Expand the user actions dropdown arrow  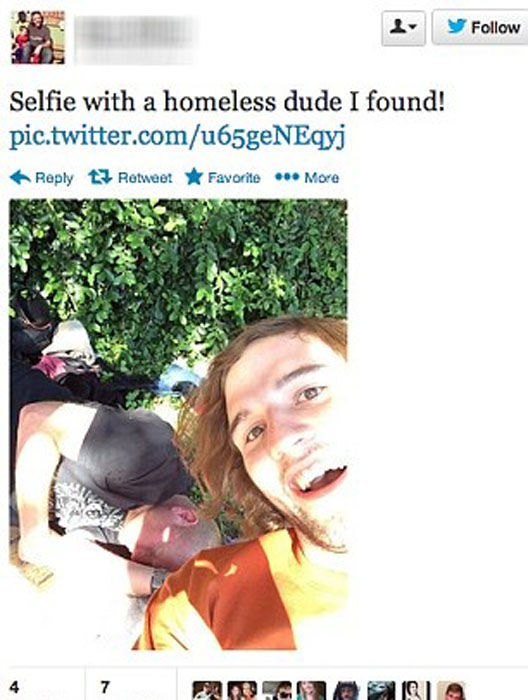click(413, 27)
